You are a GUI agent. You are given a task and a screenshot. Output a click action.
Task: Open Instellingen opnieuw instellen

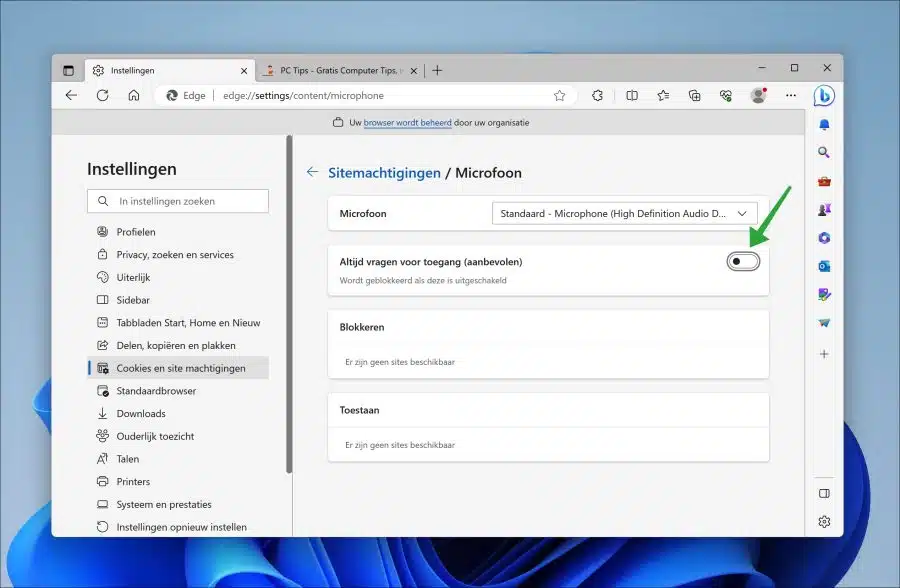178,527
